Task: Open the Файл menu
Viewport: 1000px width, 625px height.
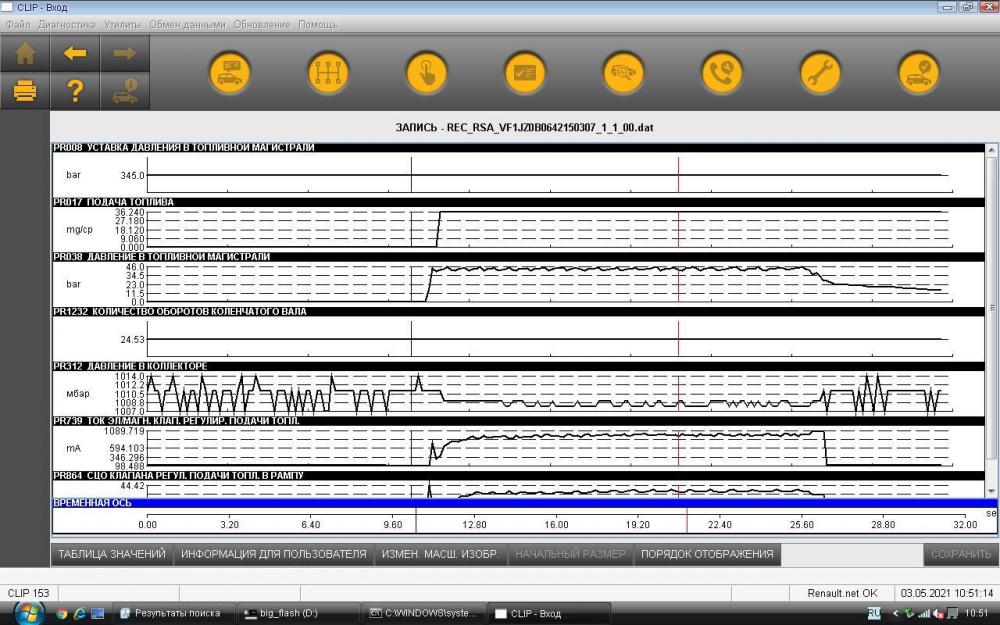Action: 18,24
